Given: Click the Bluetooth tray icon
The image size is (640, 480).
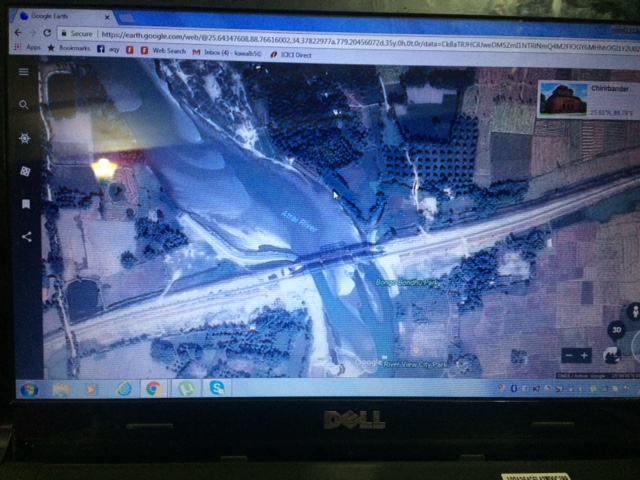Looking at the screenshot, I should pyautogui.click(x=514, y=388).
